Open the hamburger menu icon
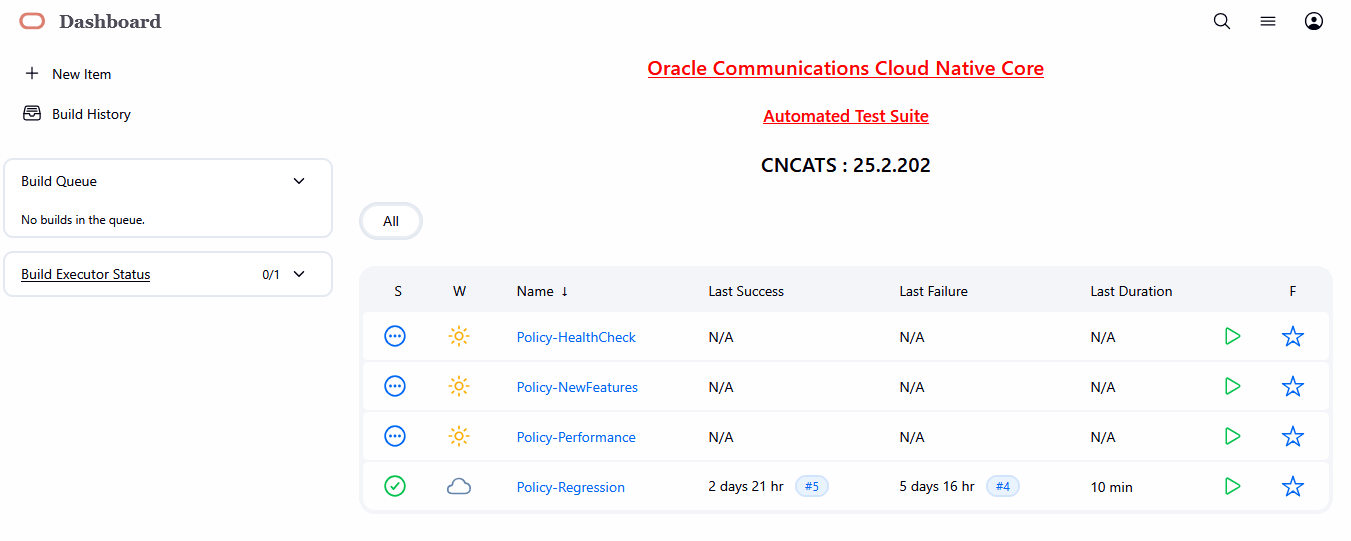Screen dimensions: 1351x541 point(1268,21)
